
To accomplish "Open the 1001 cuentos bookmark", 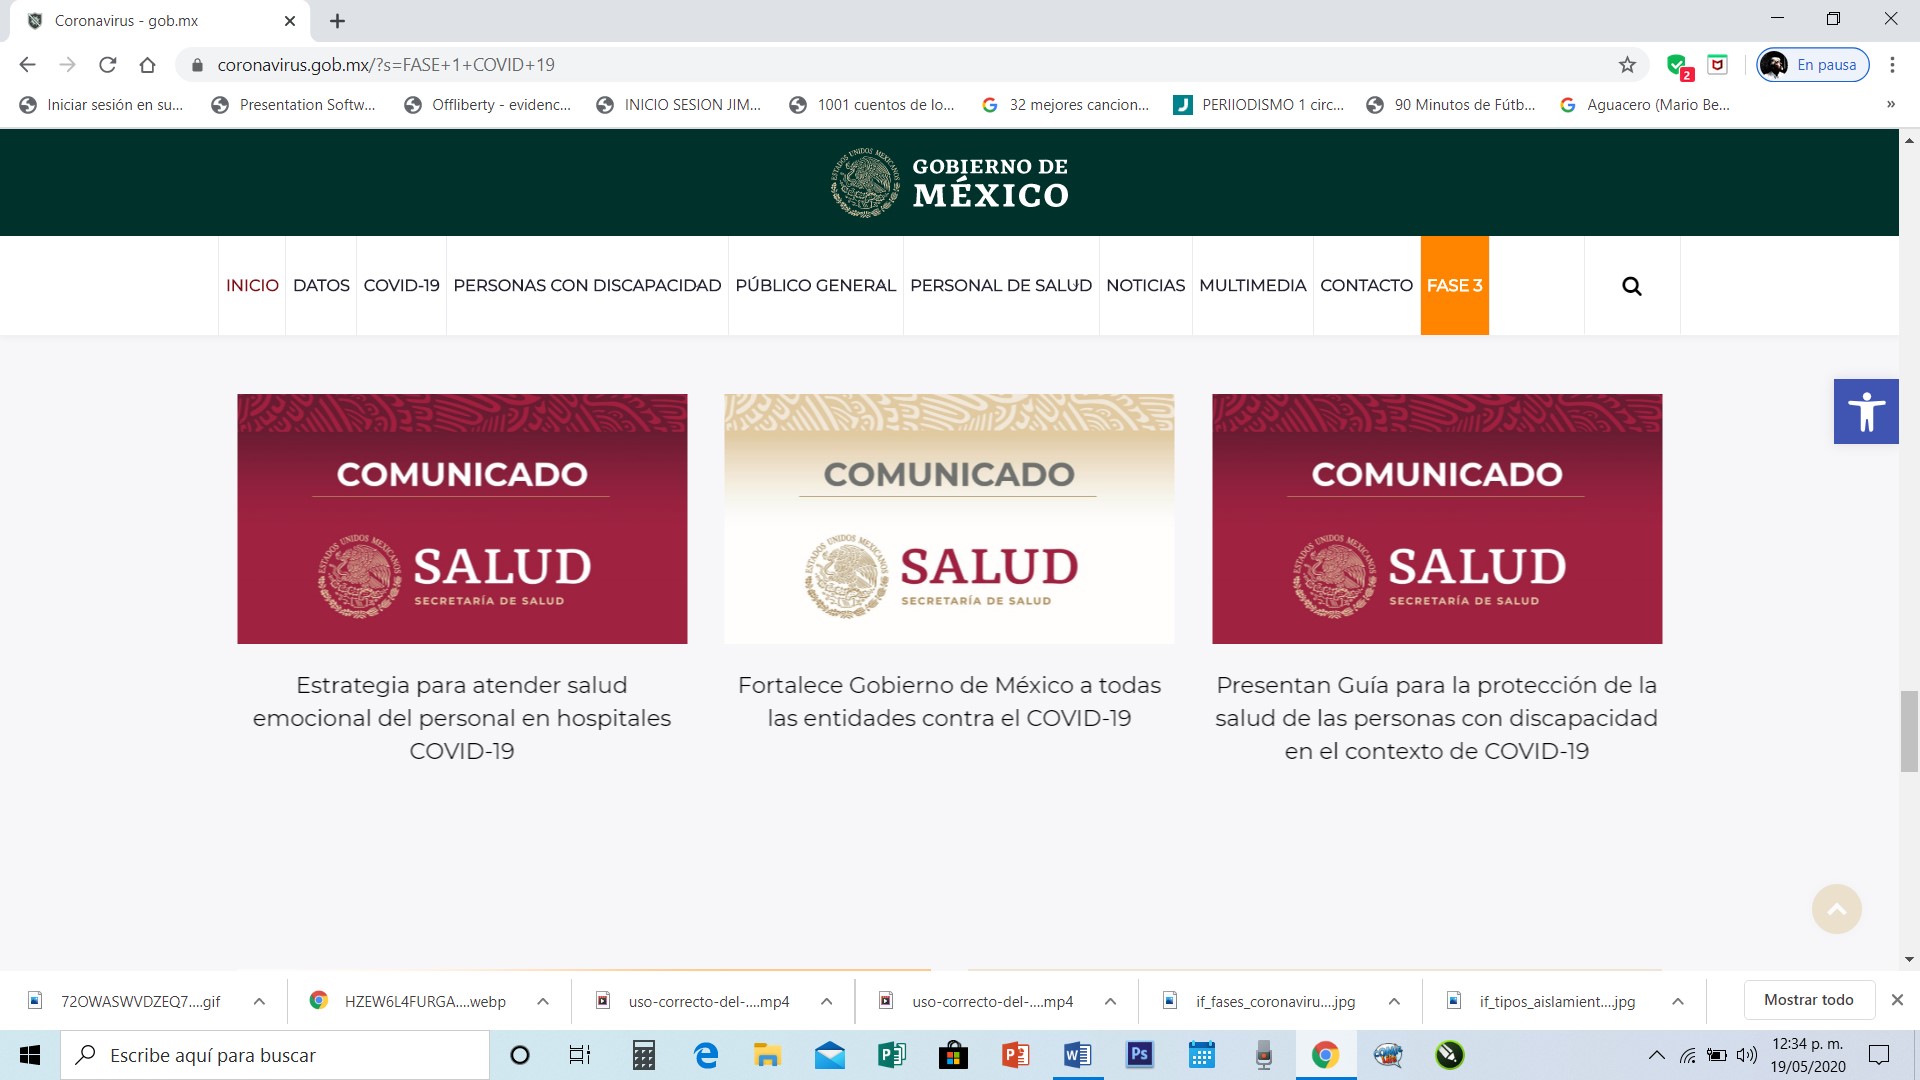I will pos(871,105).
